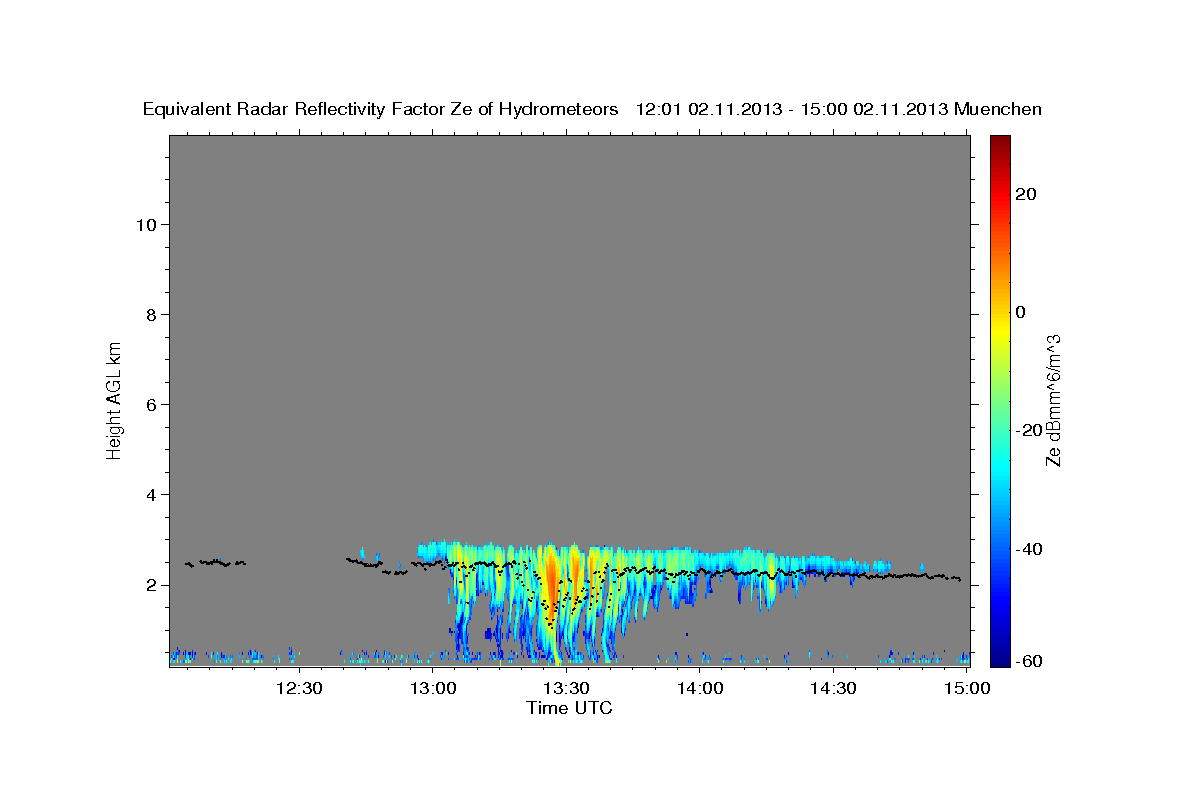Viewport: 1200px width, 800px height.
Task: Click the height tick label '2'
Action: [x=150, y=585]
